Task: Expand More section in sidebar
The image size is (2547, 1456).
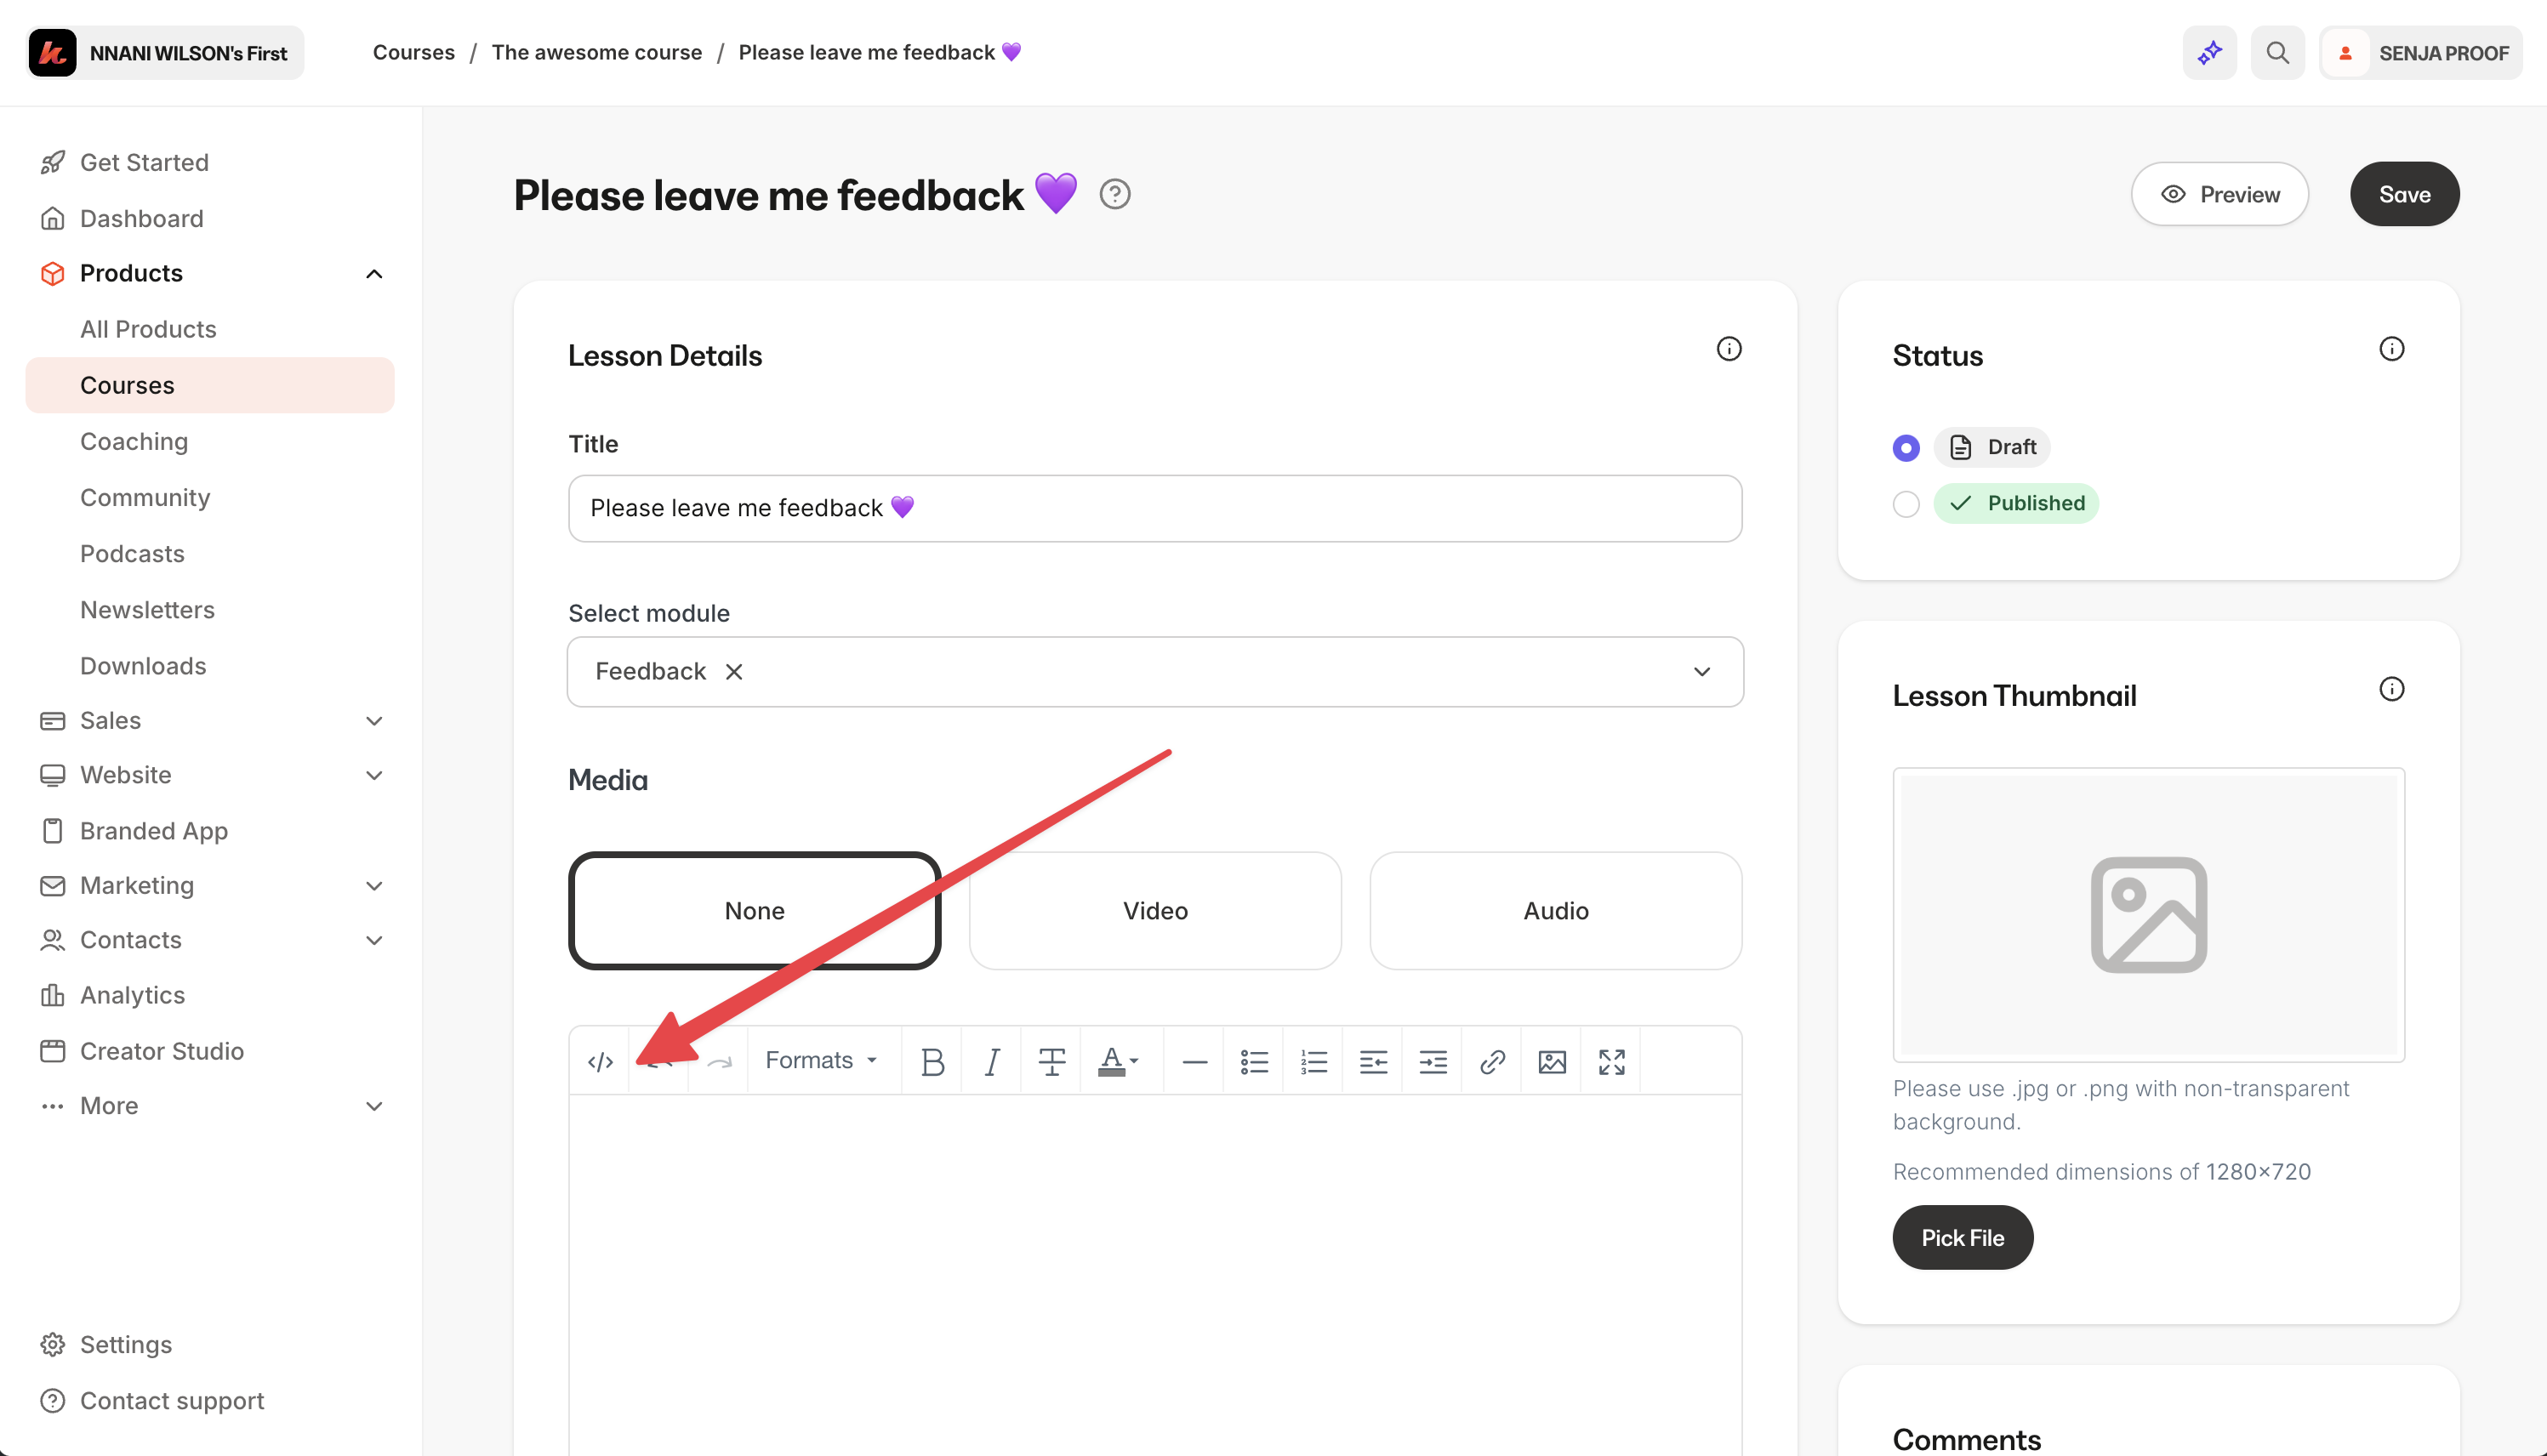Action: coord(374,1106)
